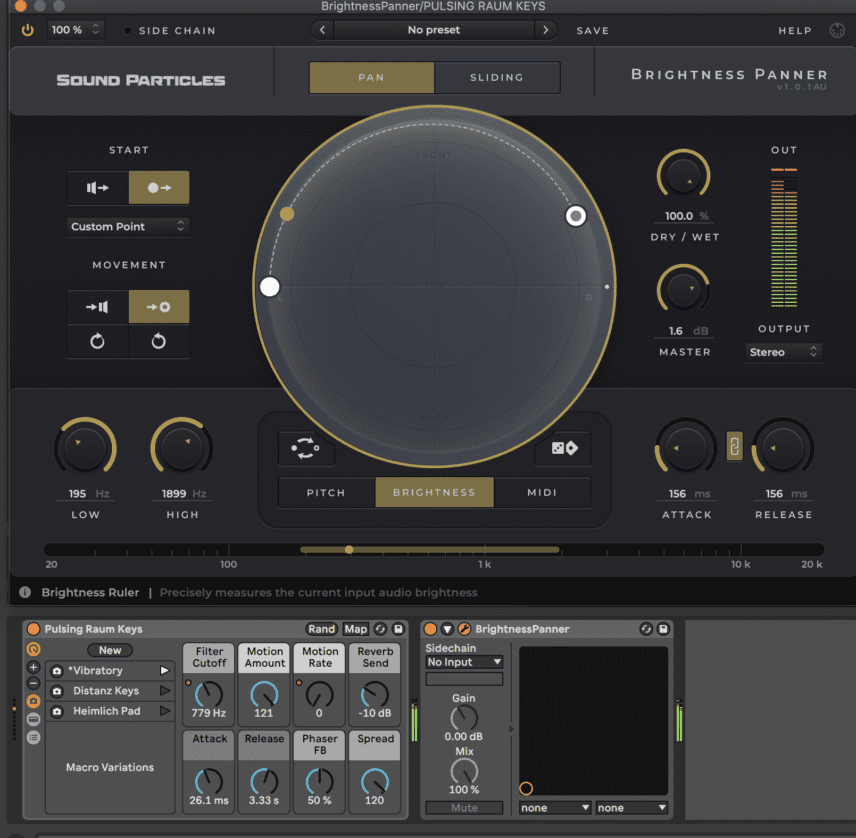
Task: Open the second none dropdown below XY pad
Action: click(632, 808)
